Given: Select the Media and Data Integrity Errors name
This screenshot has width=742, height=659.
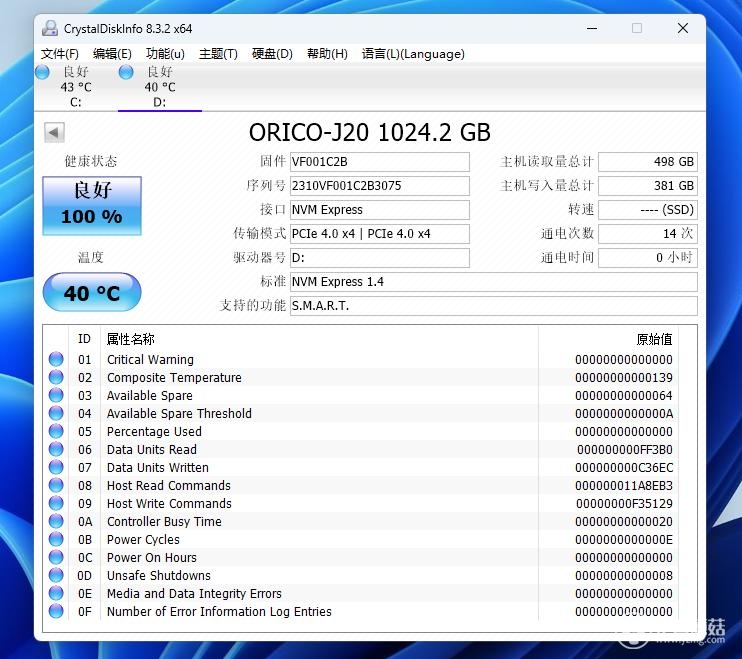Looking at the screenshot, I should tap(194, 593).
